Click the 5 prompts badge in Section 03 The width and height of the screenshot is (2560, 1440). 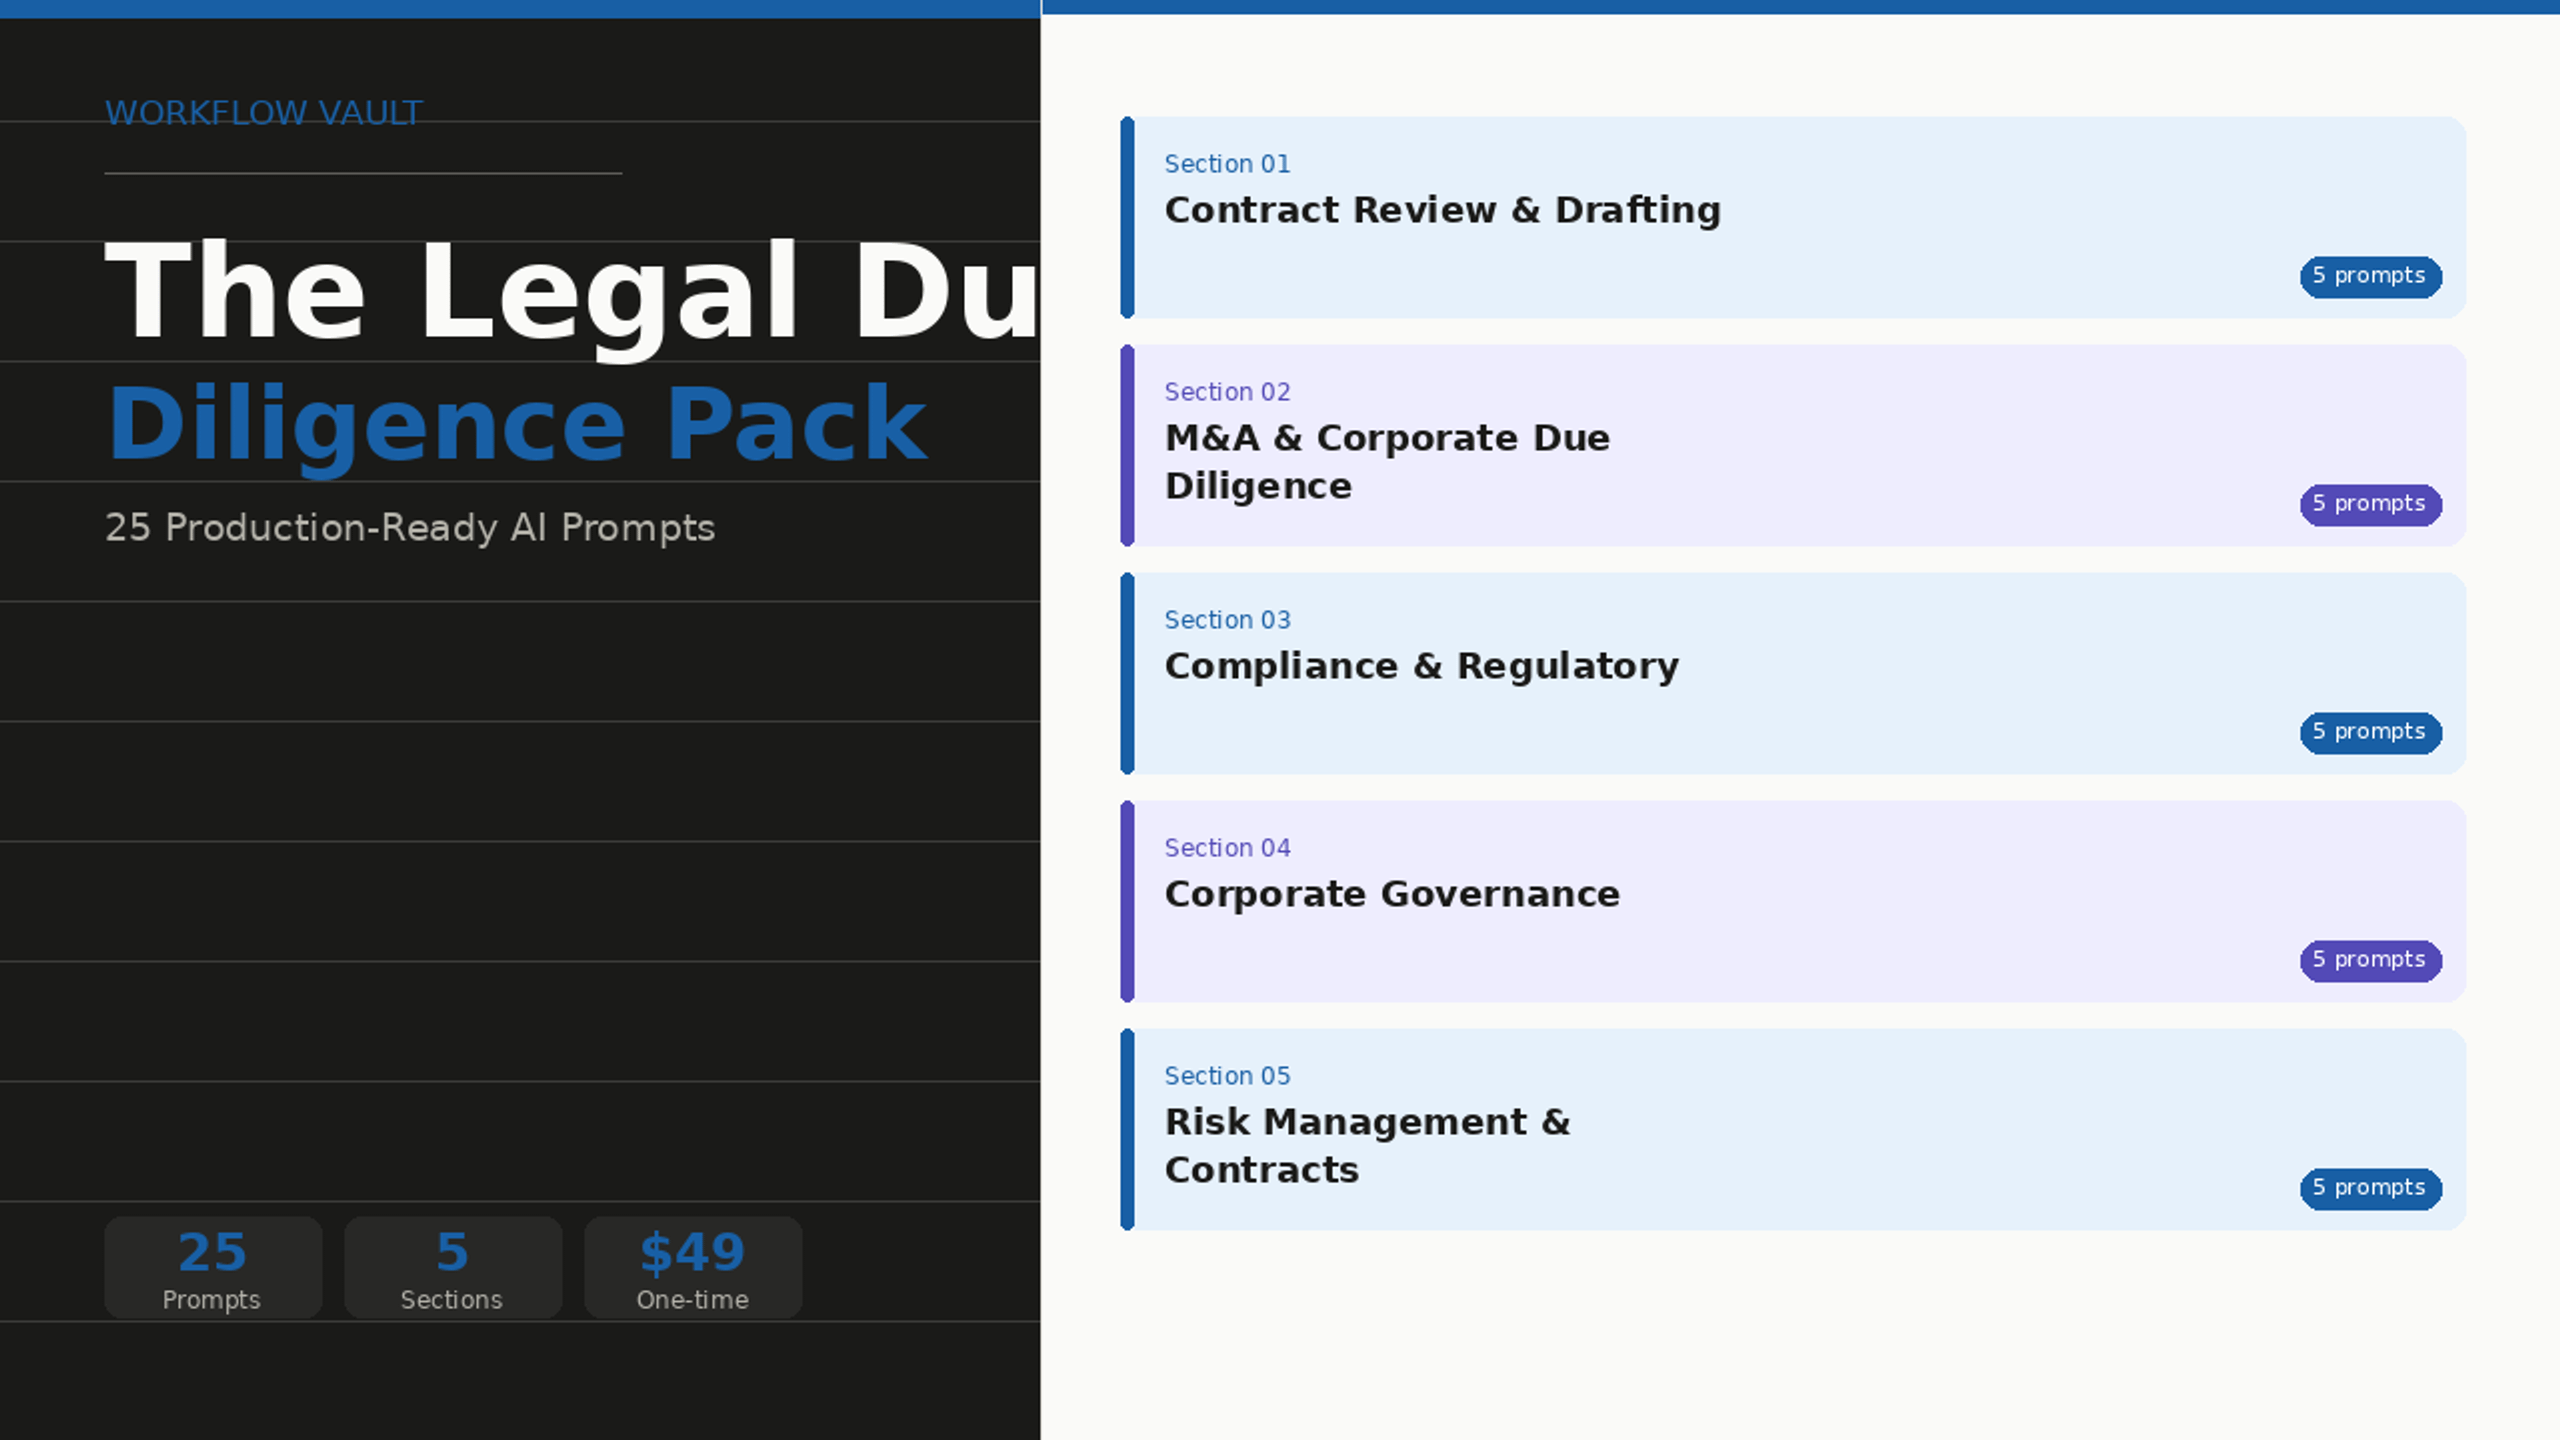click(x=2370, y=732)
